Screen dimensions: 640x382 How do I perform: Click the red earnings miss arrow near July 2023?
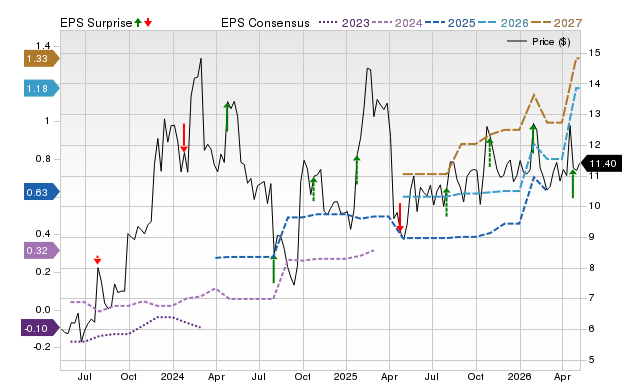pyautogui.click(x=97, y=260)
